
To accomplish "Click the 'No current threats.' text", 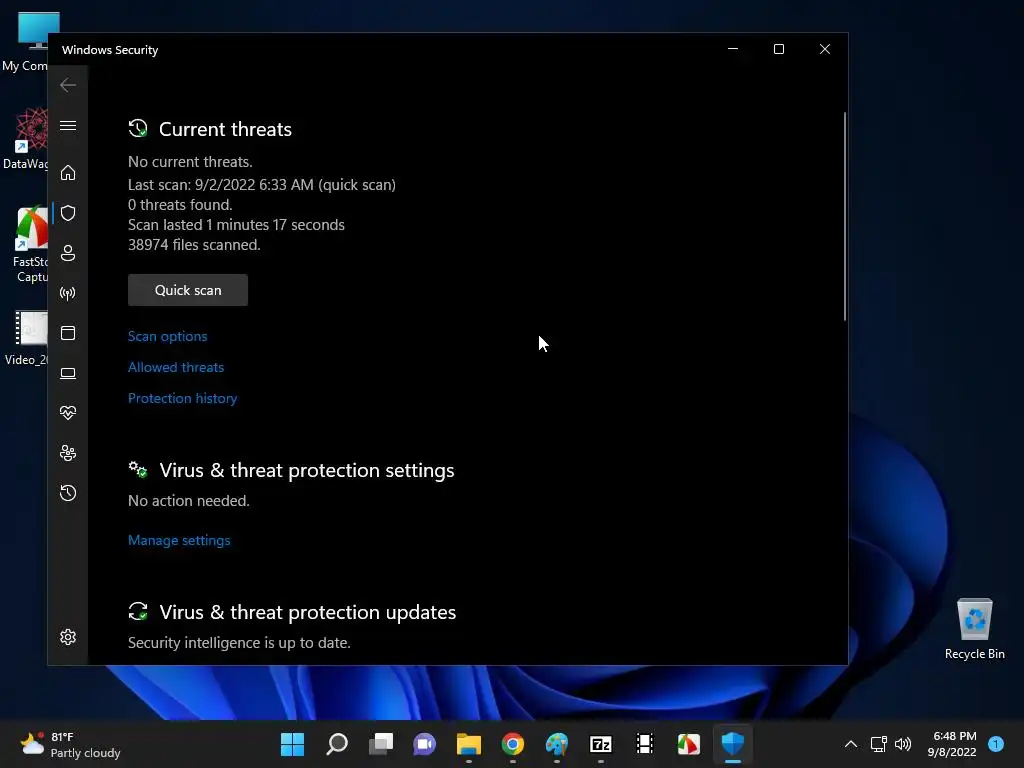I will (190, 161).
